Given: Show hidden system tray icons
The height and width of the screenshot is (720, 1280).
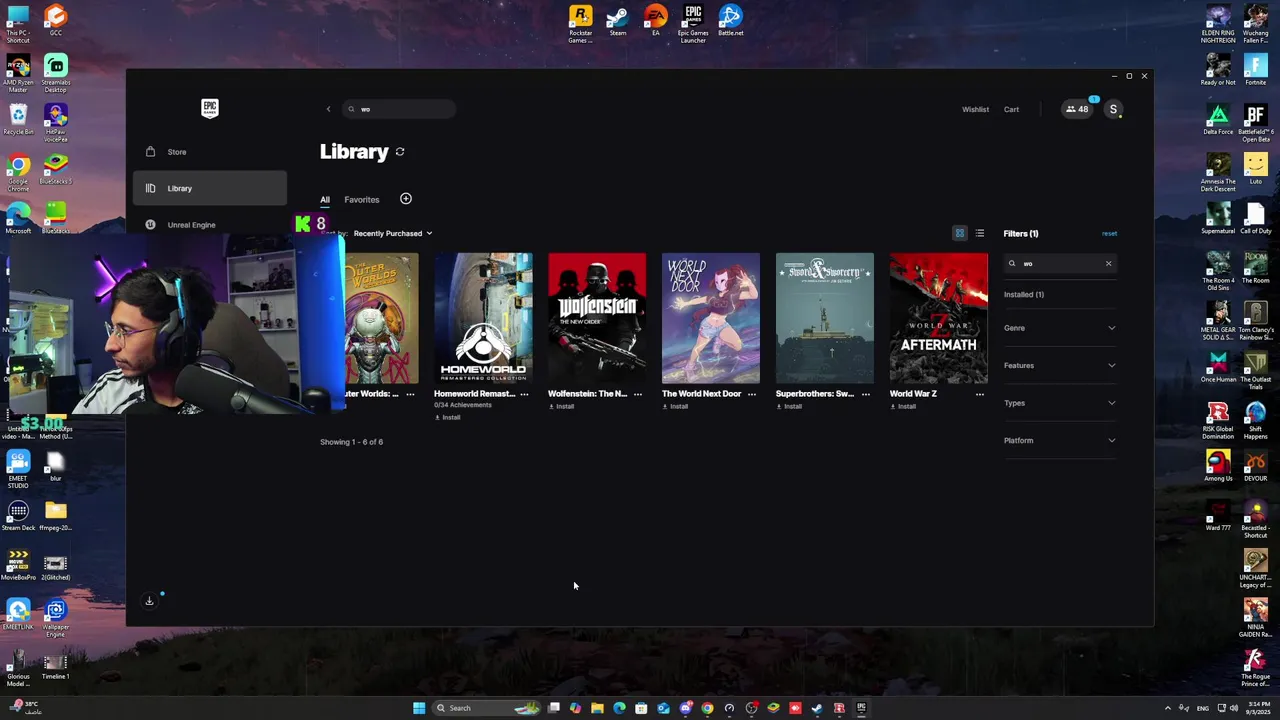Looking at the screenshot, I should (1167, 708).
